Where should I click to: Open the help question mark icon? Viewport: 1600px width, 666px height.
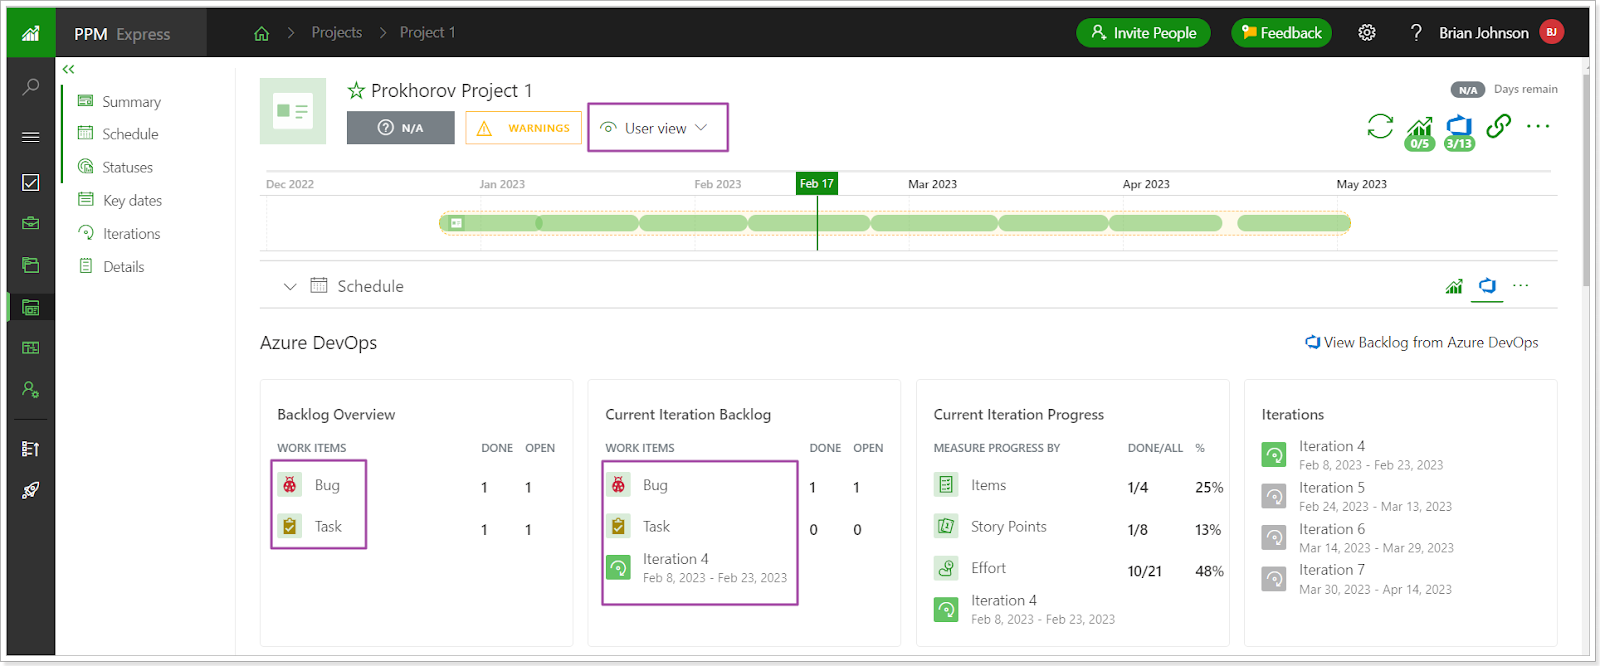pyautogui.click(x=1415, y=33)
